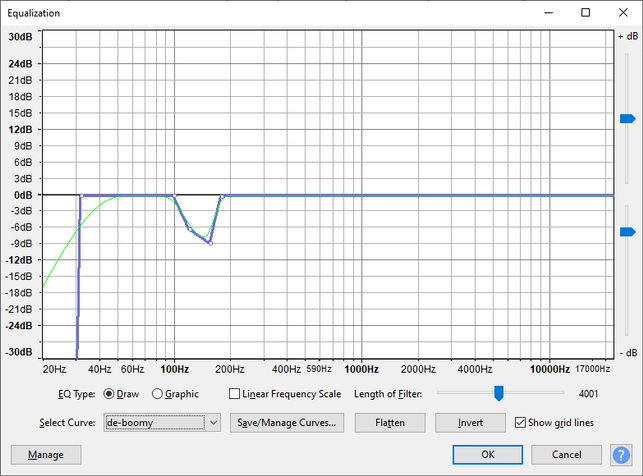Image resolution: width=643 pixels, height=476 pixels.
Task: Flatten the EQ curve
Action: coord(390,423)
